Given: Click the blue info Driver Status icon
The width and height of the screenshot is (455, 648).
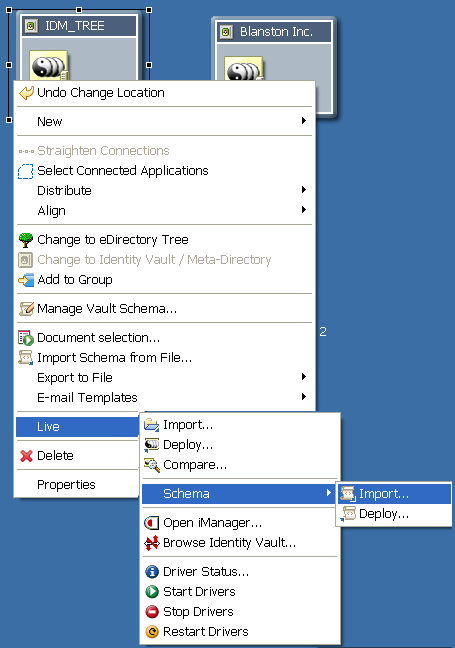Looking at the screenshot, I should coord(152,572).
